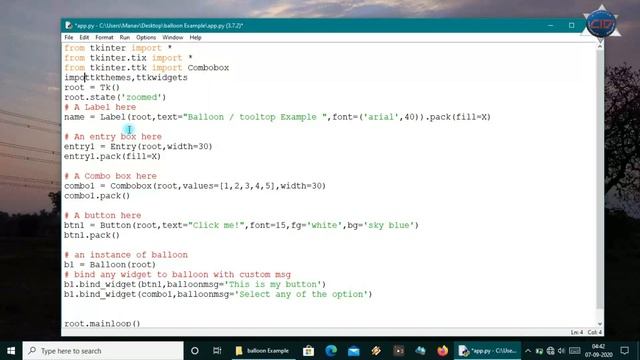Click the line 'b1 = Balloon(root)'
Image resolution: width=640 pixels, height=360 pixels.
[x=110, y=264]
